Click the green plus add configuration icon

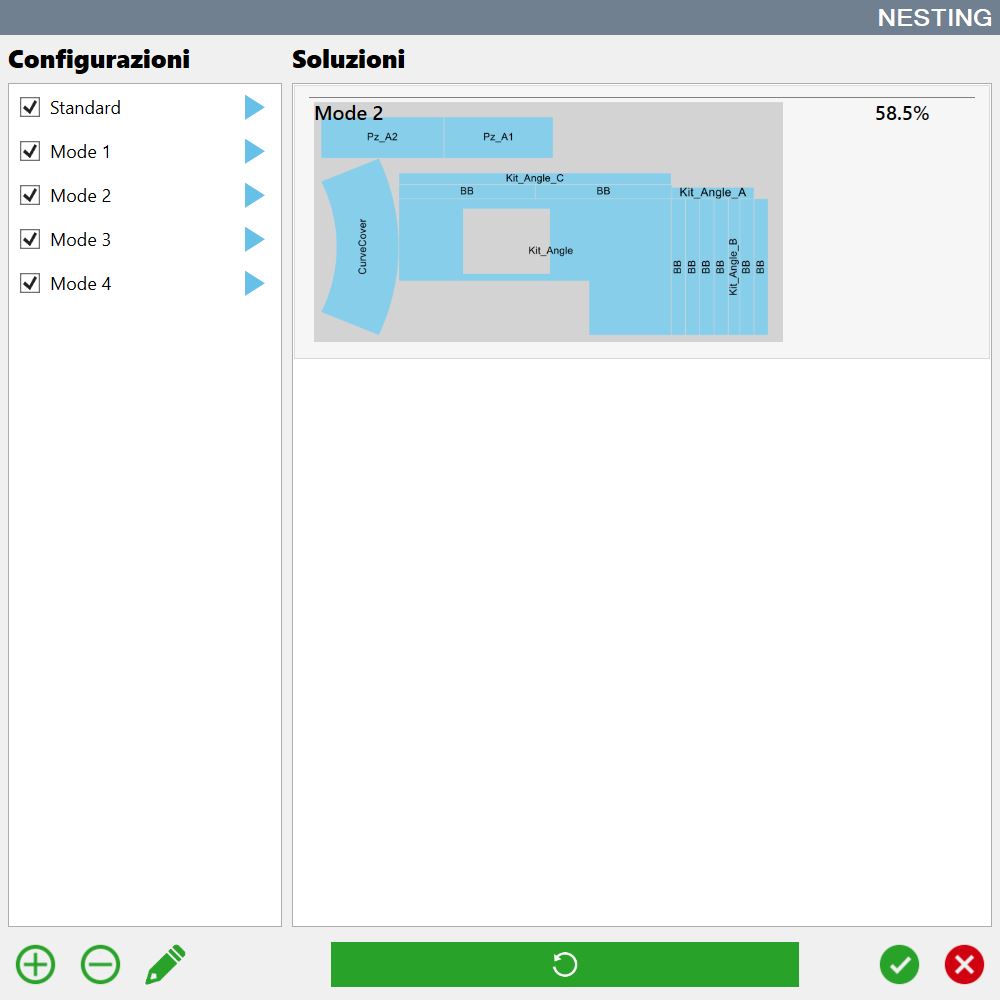(36, 964)
